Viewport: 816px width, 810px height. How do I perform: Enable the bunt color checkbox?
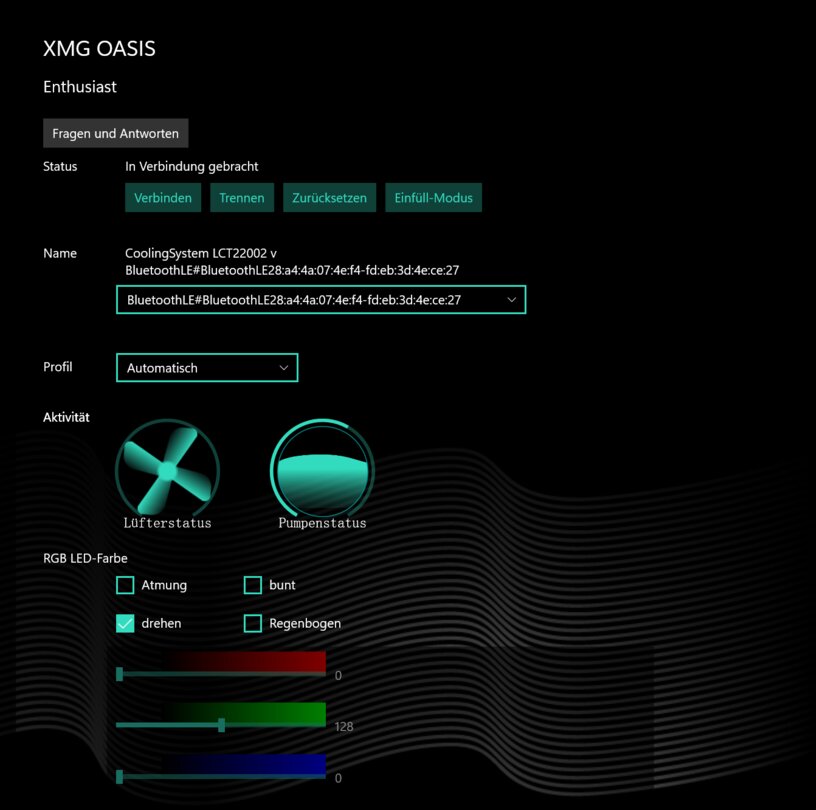[252, 585]
